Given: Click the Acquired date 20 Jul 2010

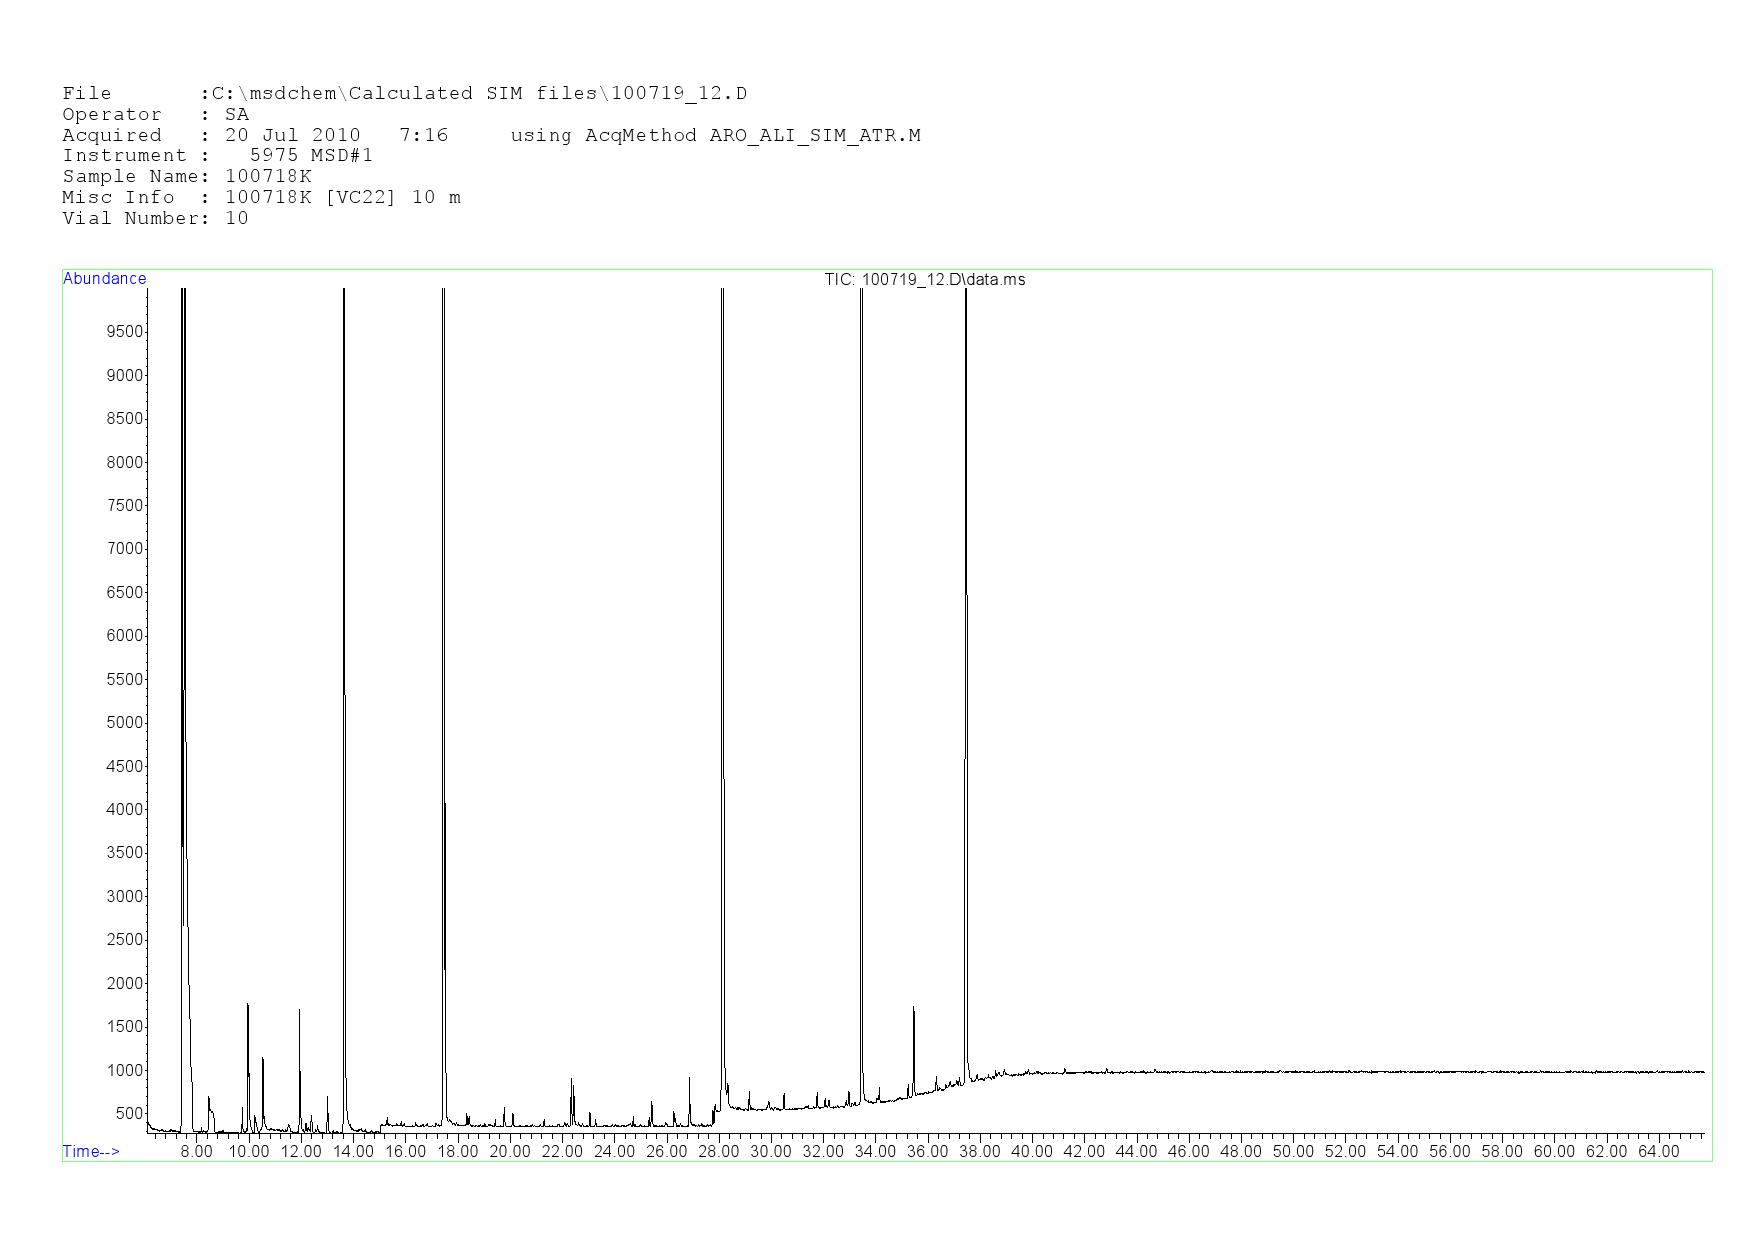Looking at the screenshot, I should point(292,135).
